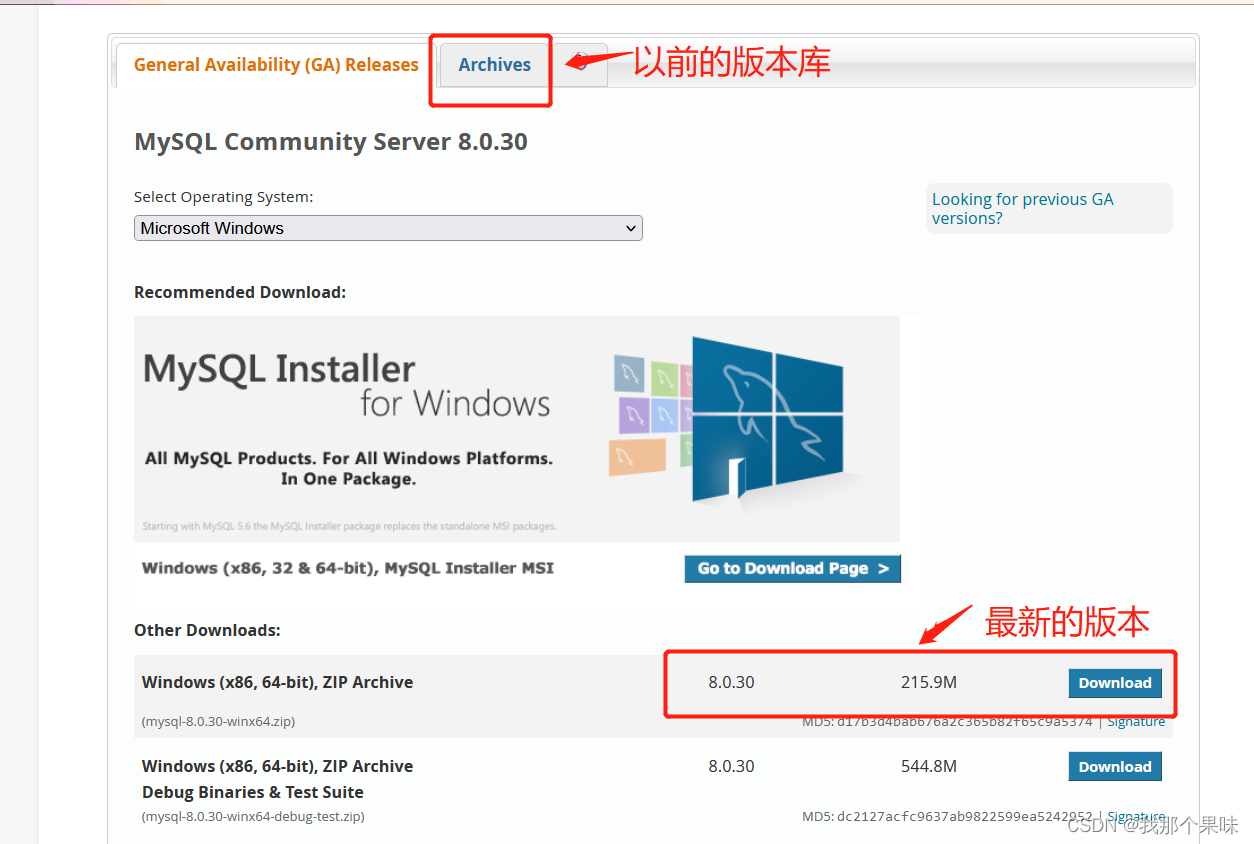Click the 'MySQL Community Server 8.0.30' heading
Screen dimensions: 1254x844
331,142
